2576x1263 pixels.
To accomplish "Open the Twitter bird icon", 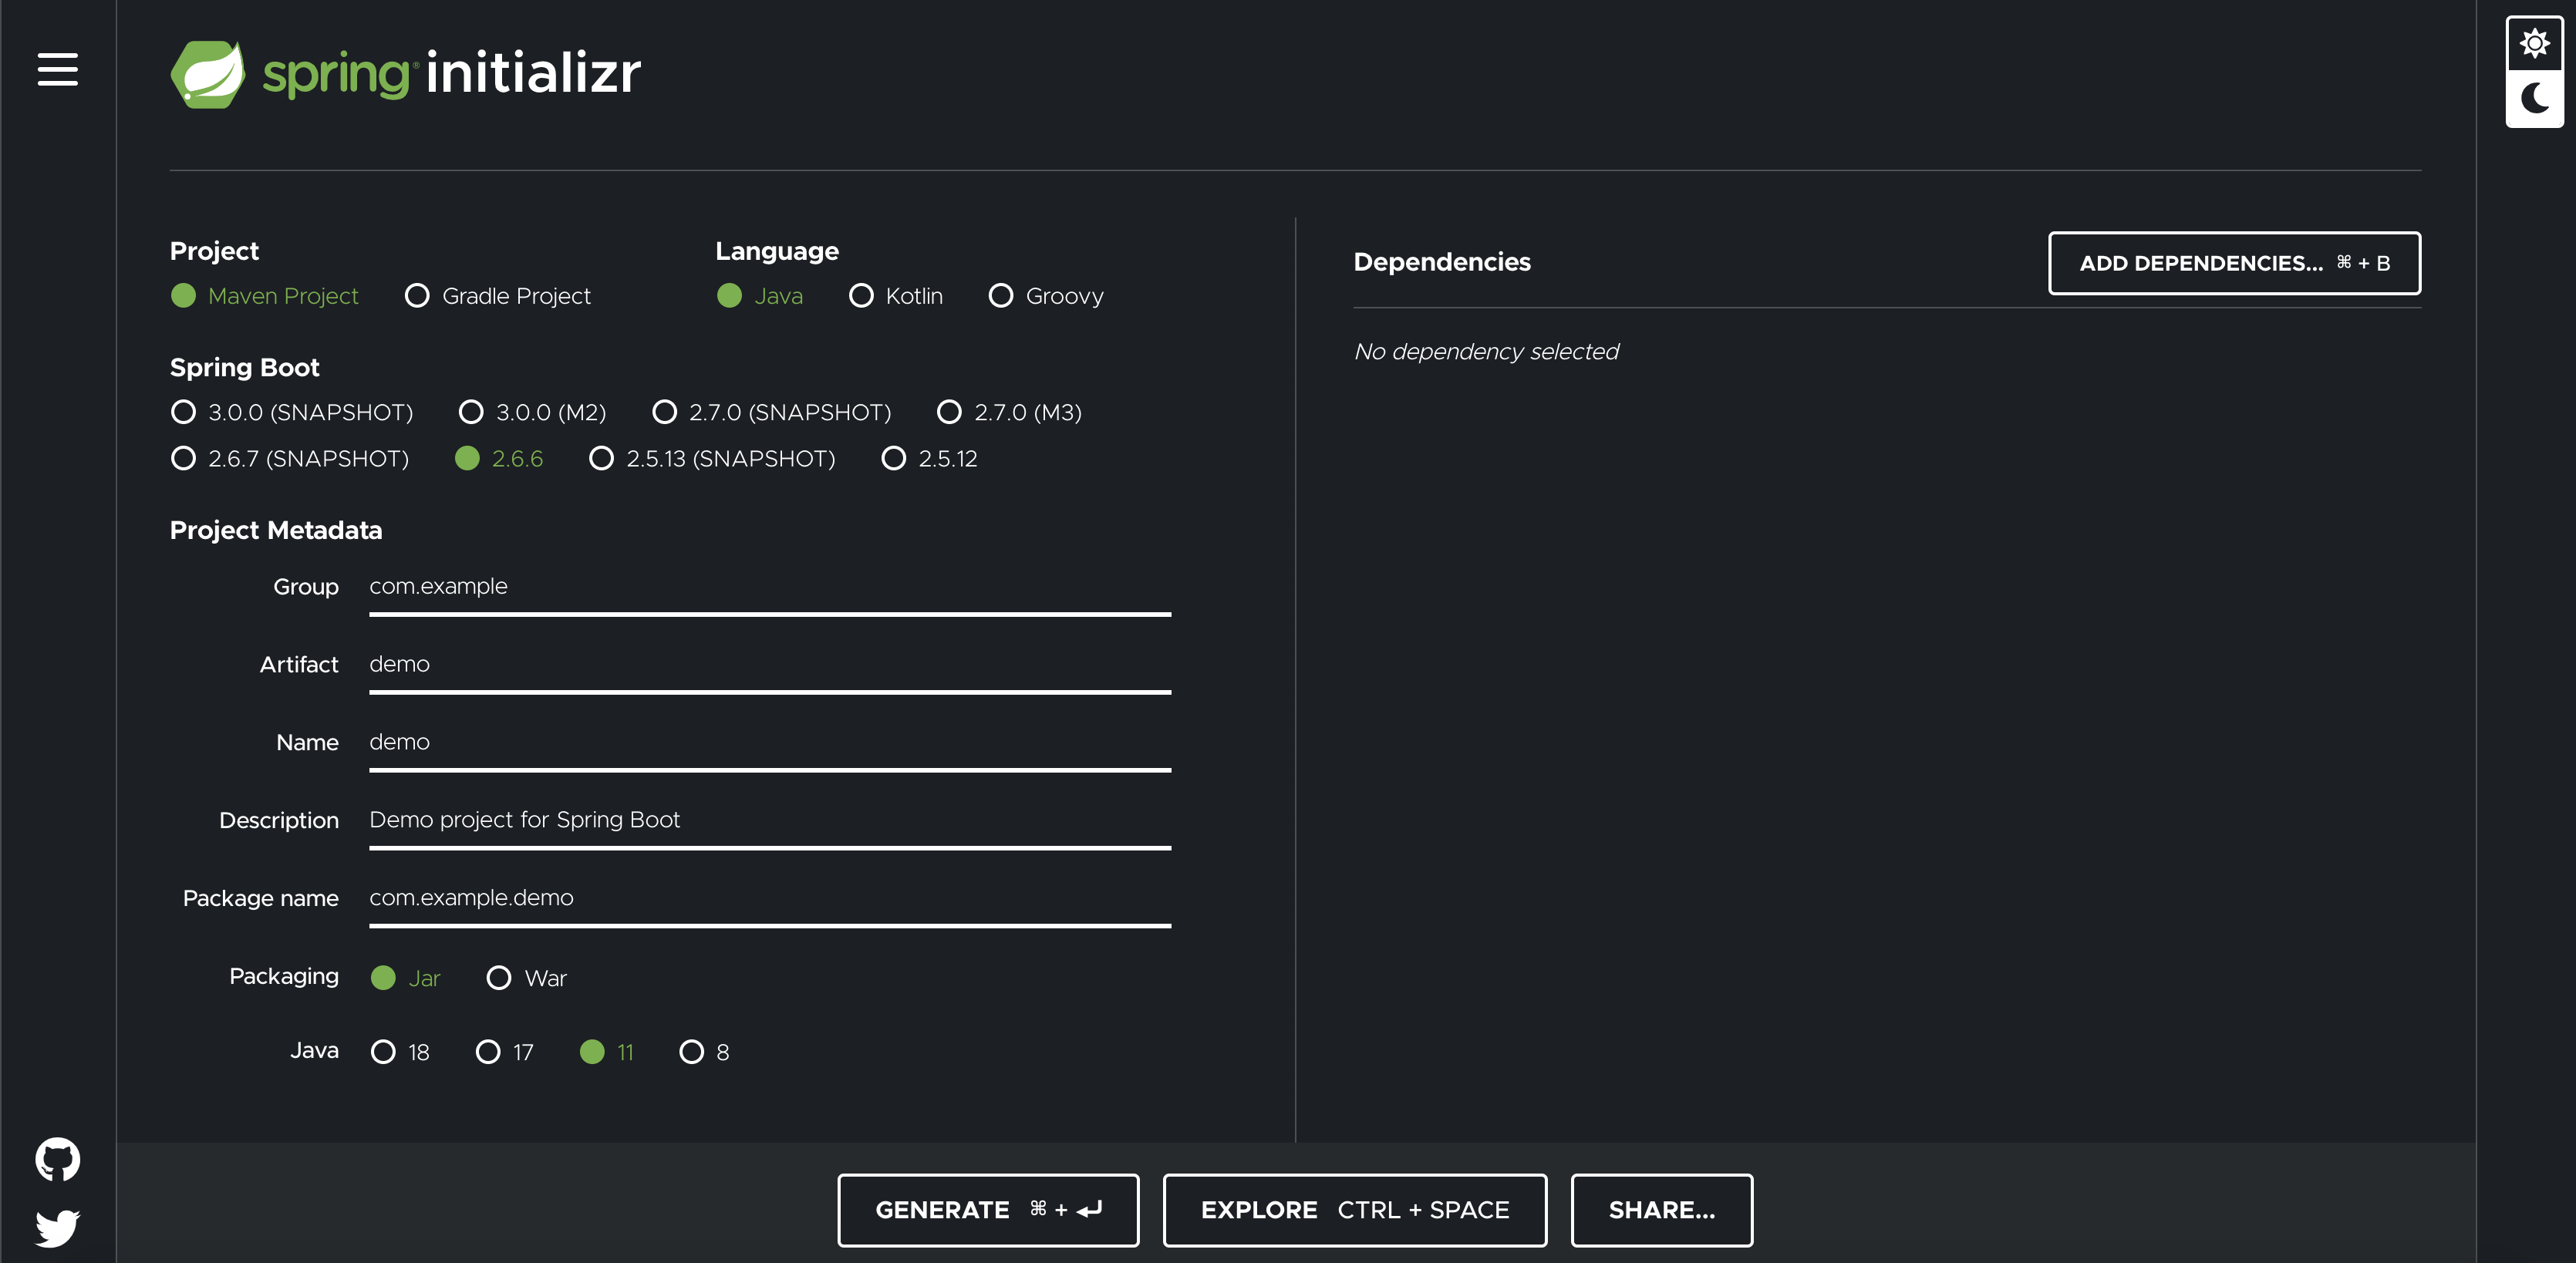I will click(57, 1227).
